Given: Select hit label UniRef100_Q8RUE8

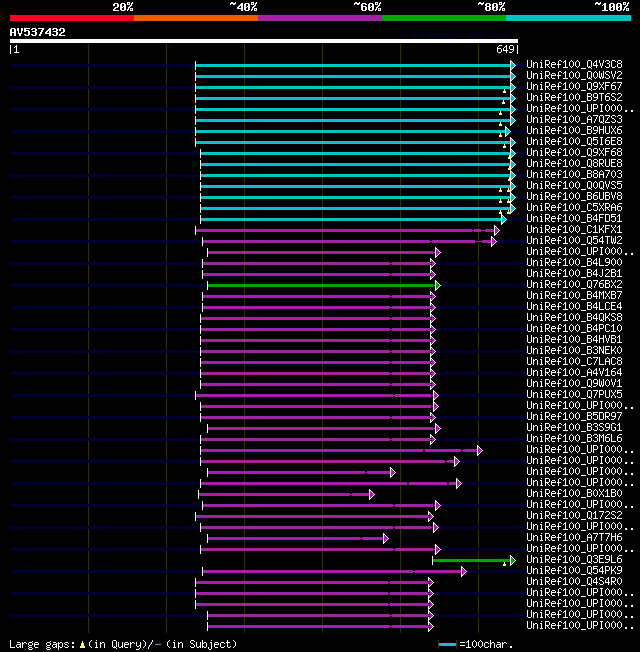Looking at the screenshot, I should click(574, 164).
